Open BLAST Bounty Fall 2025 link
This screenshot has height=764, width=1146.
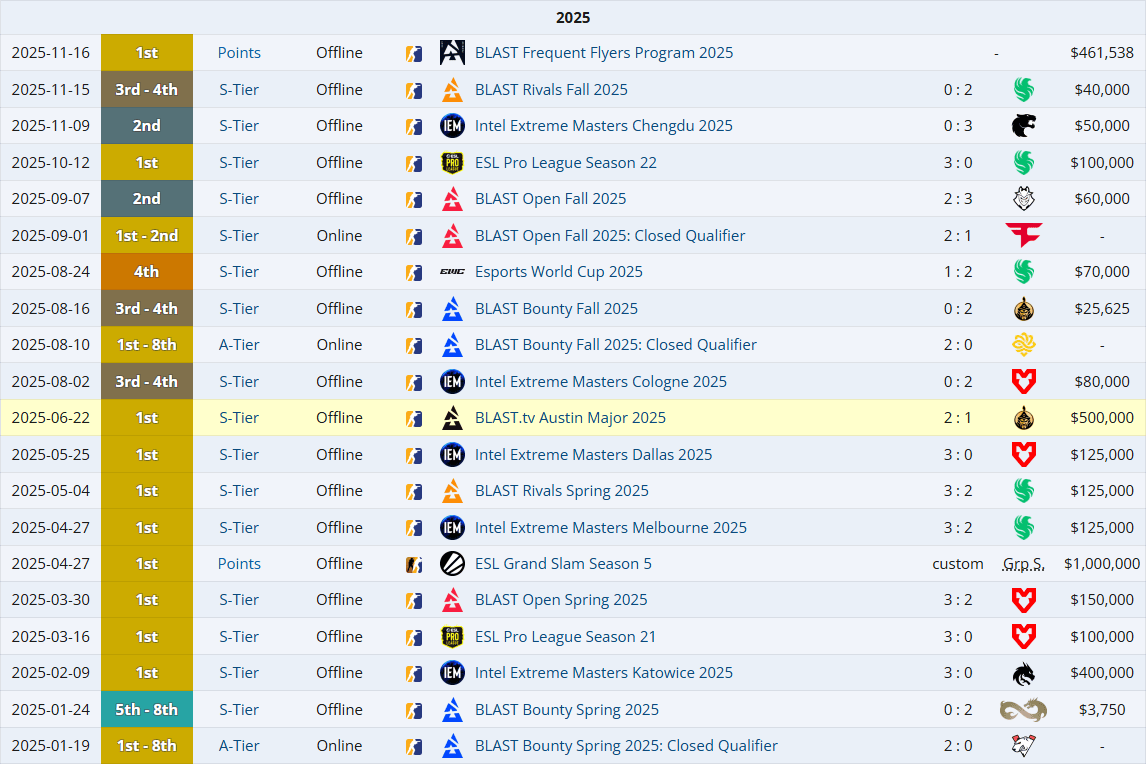556,309
